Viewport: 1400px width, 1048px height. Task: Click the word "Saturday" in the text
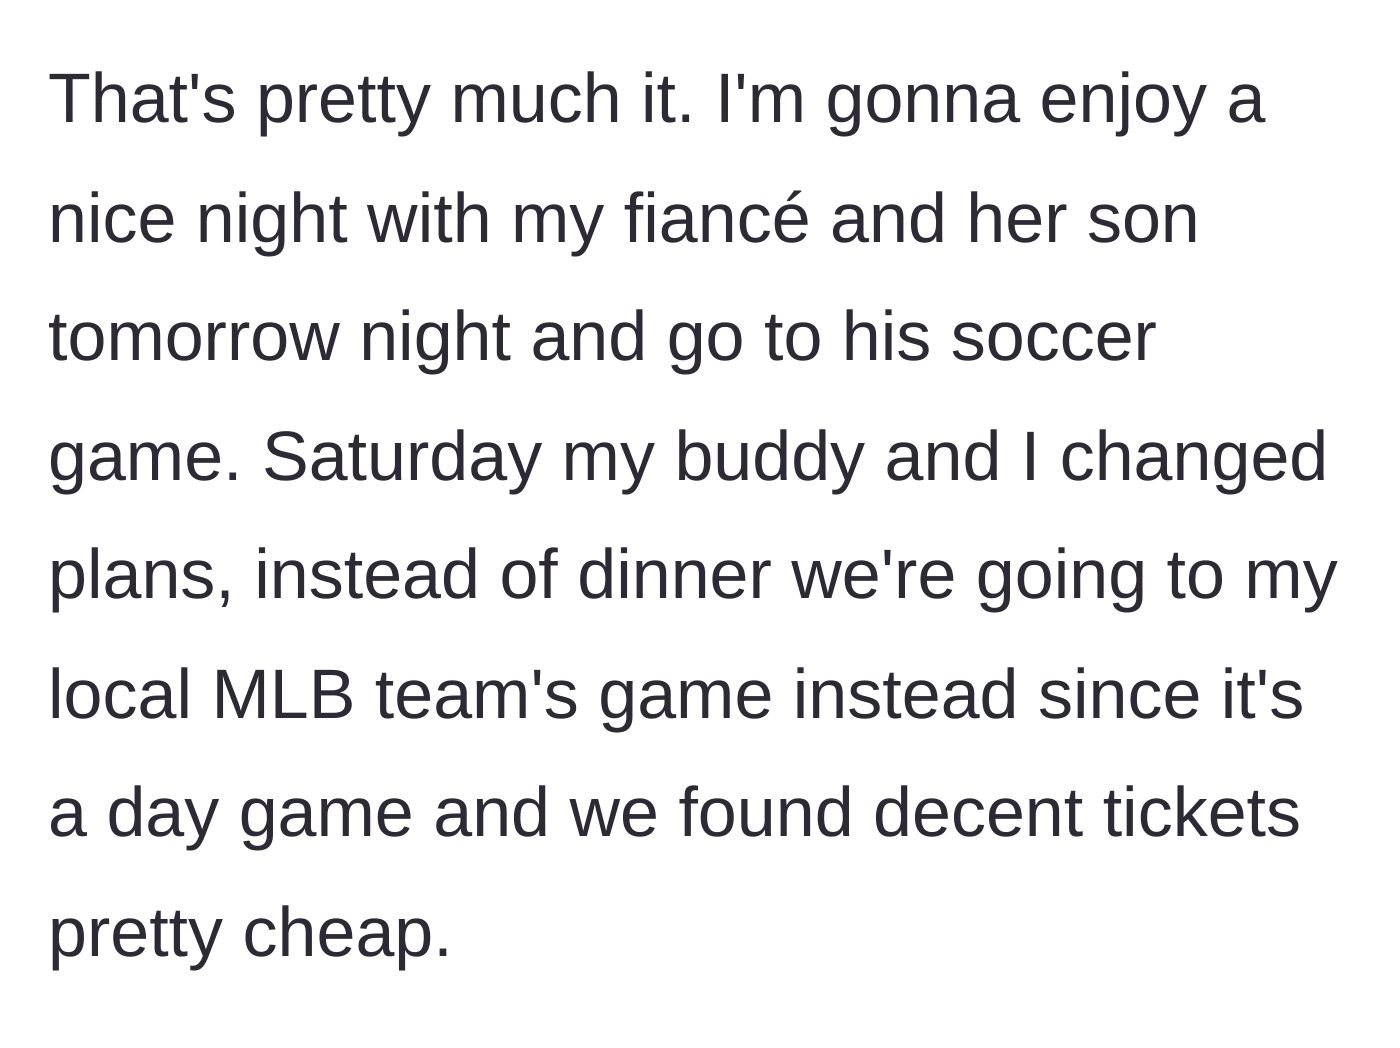[401, 456]
